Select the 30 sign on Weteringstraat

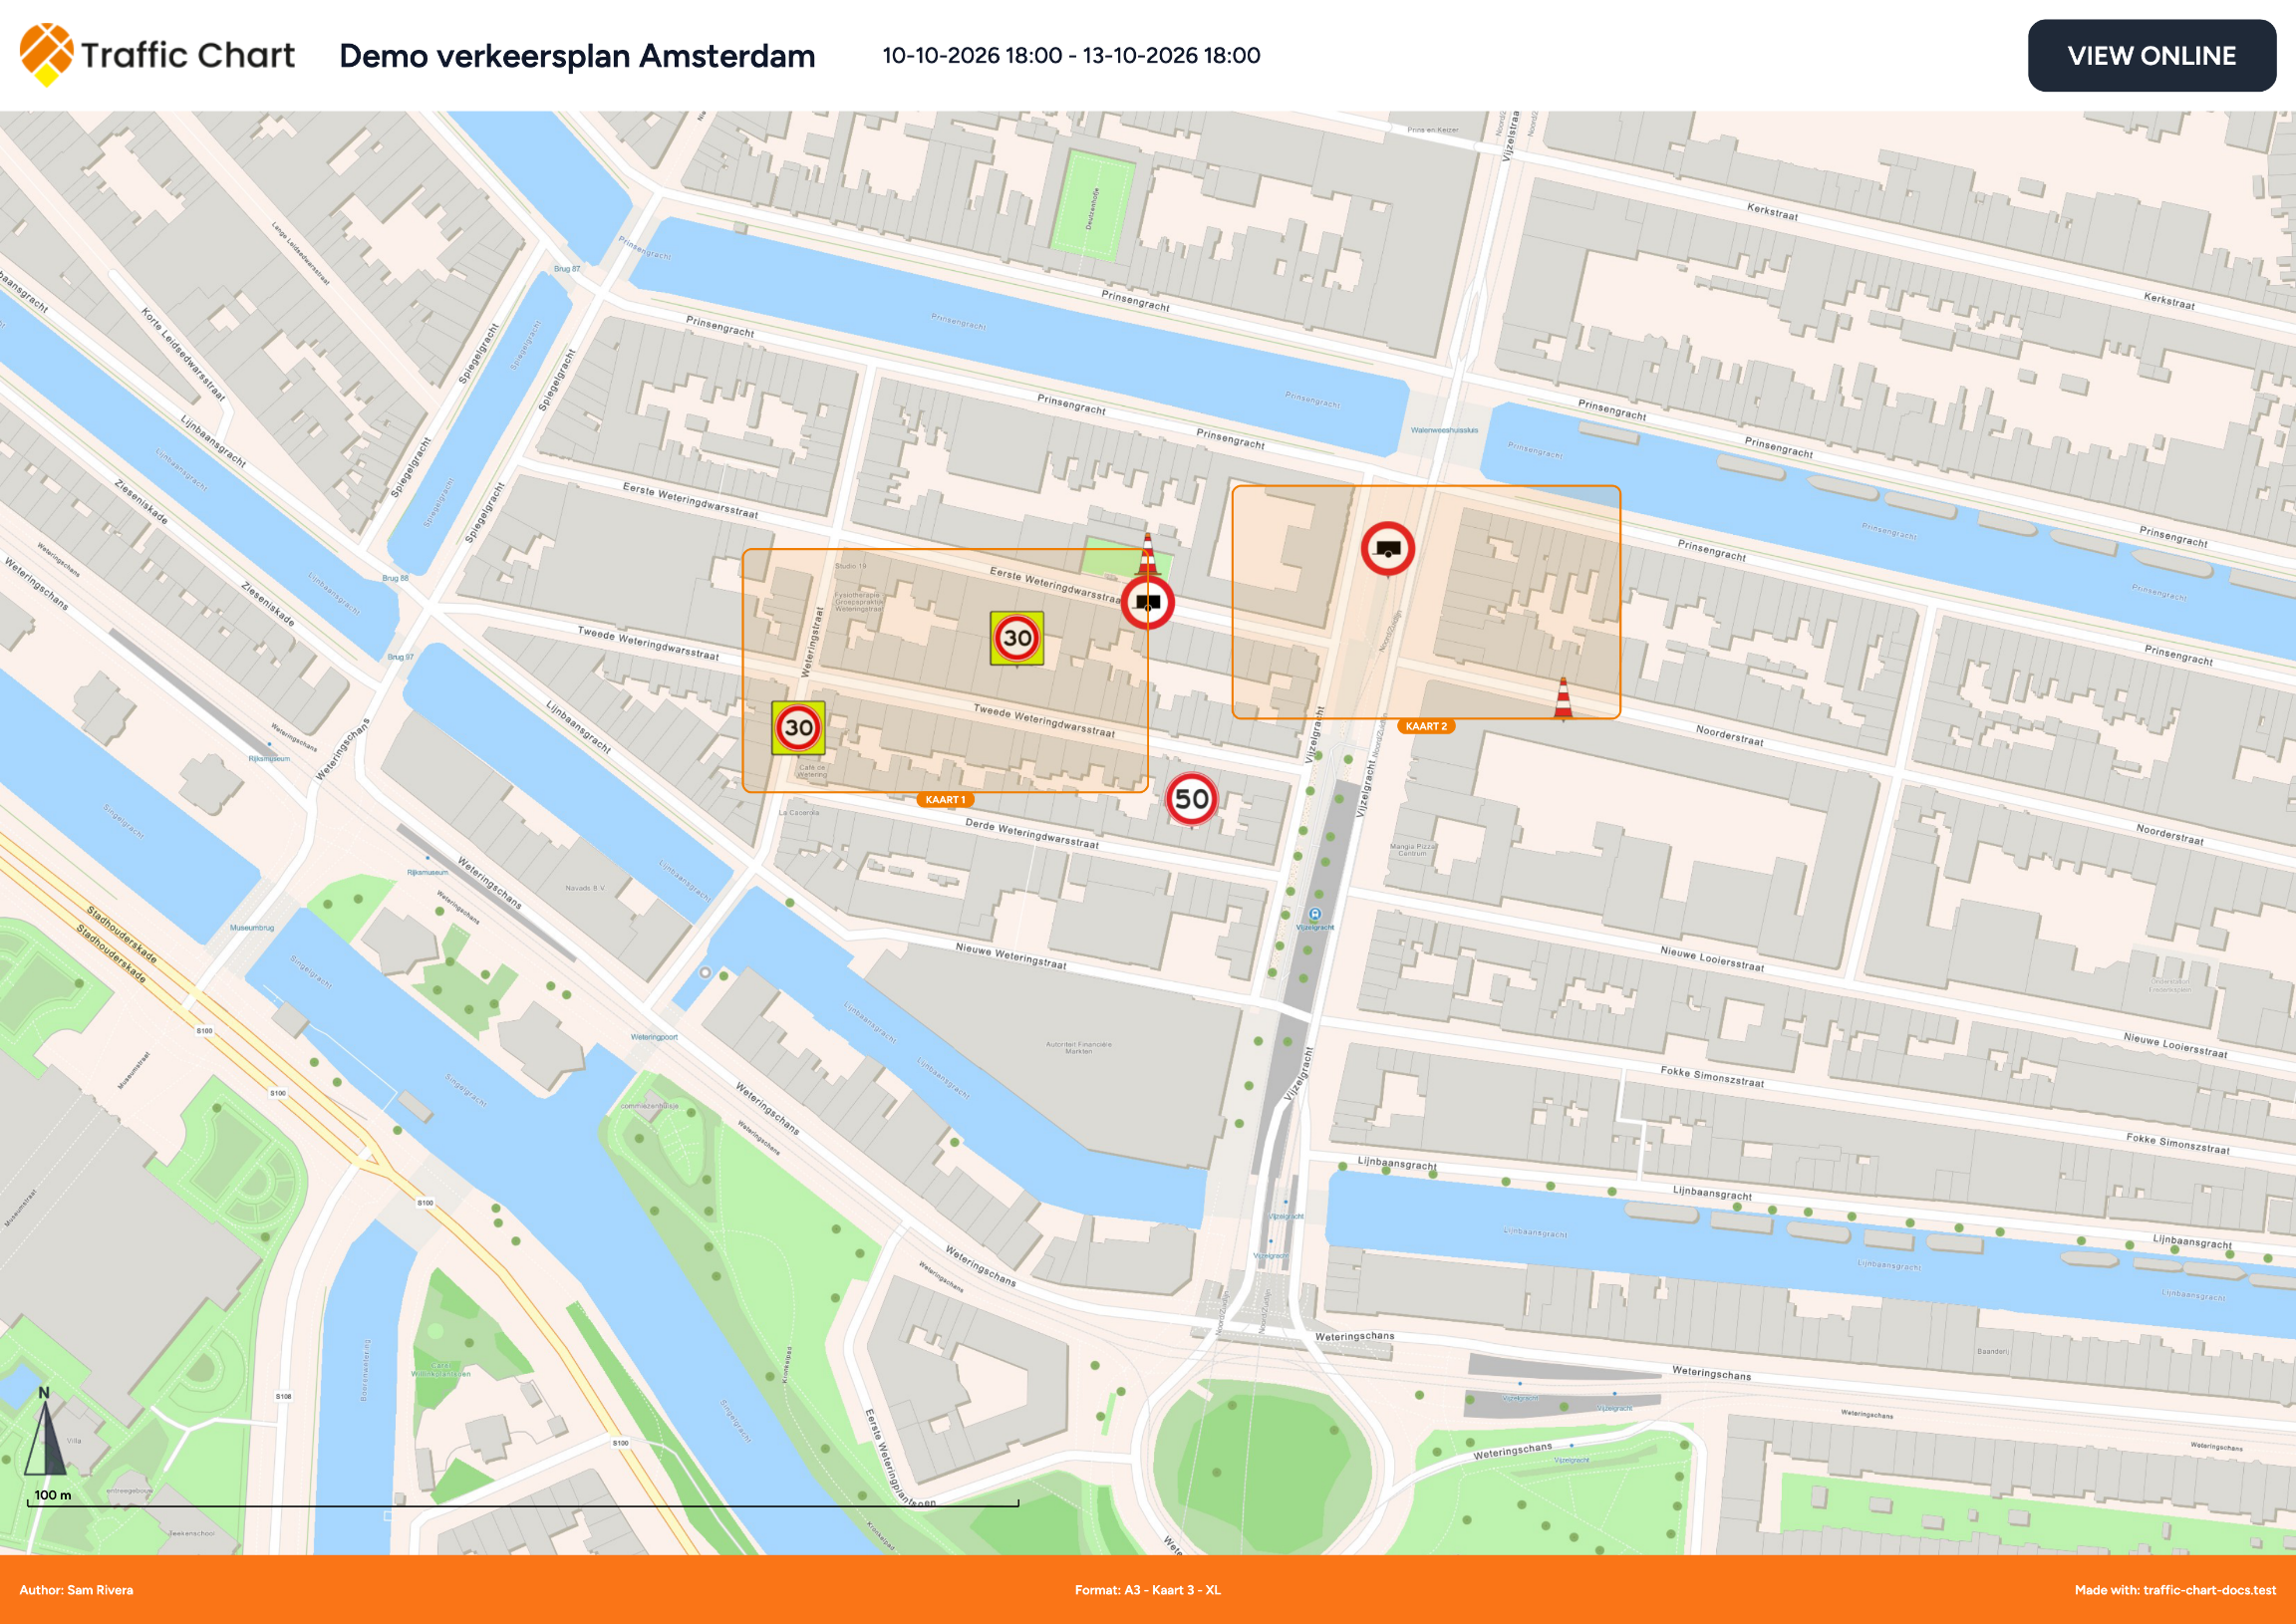pyautogui.click(x=798, y=728)
